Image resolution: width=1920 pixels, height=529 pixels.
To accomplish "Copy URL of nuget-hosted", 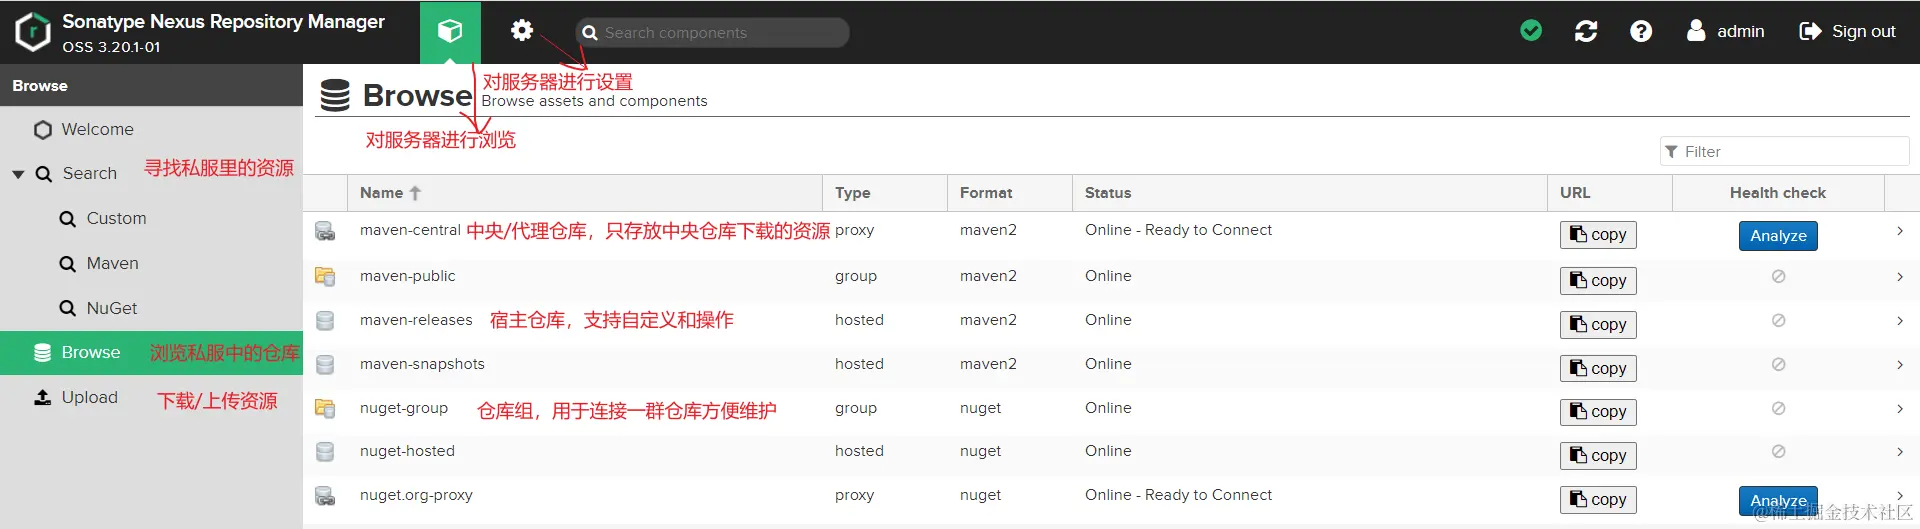I will (1598, 455).
